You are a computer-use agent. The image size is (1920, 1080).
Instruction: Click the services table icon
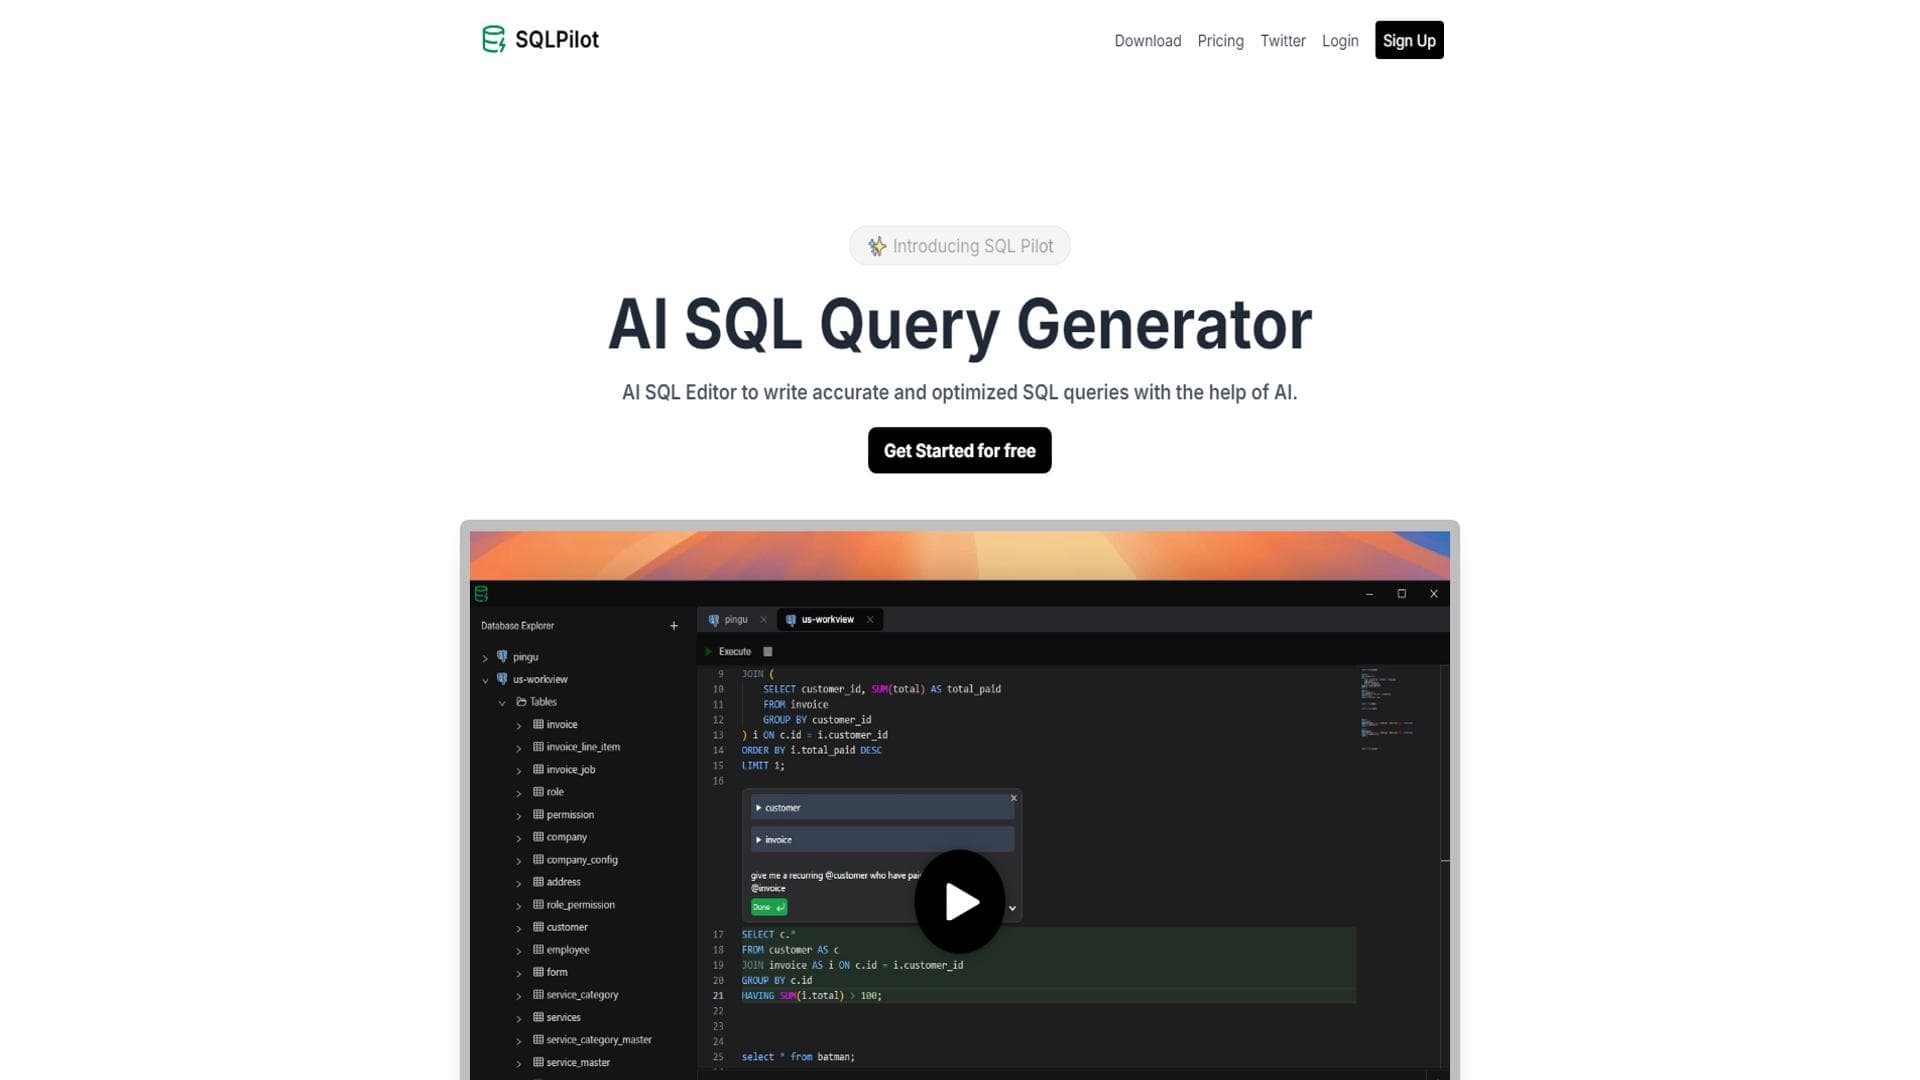(538, 1017)
